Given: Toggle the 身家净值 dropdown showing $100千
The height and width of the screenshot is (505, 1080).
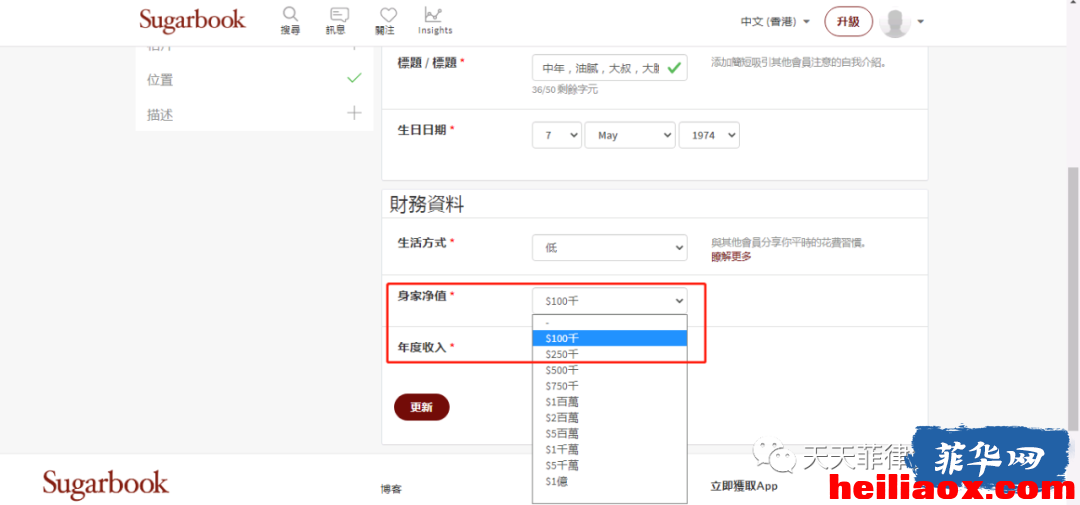Looking at the screenshot, I should click(610, 300).
